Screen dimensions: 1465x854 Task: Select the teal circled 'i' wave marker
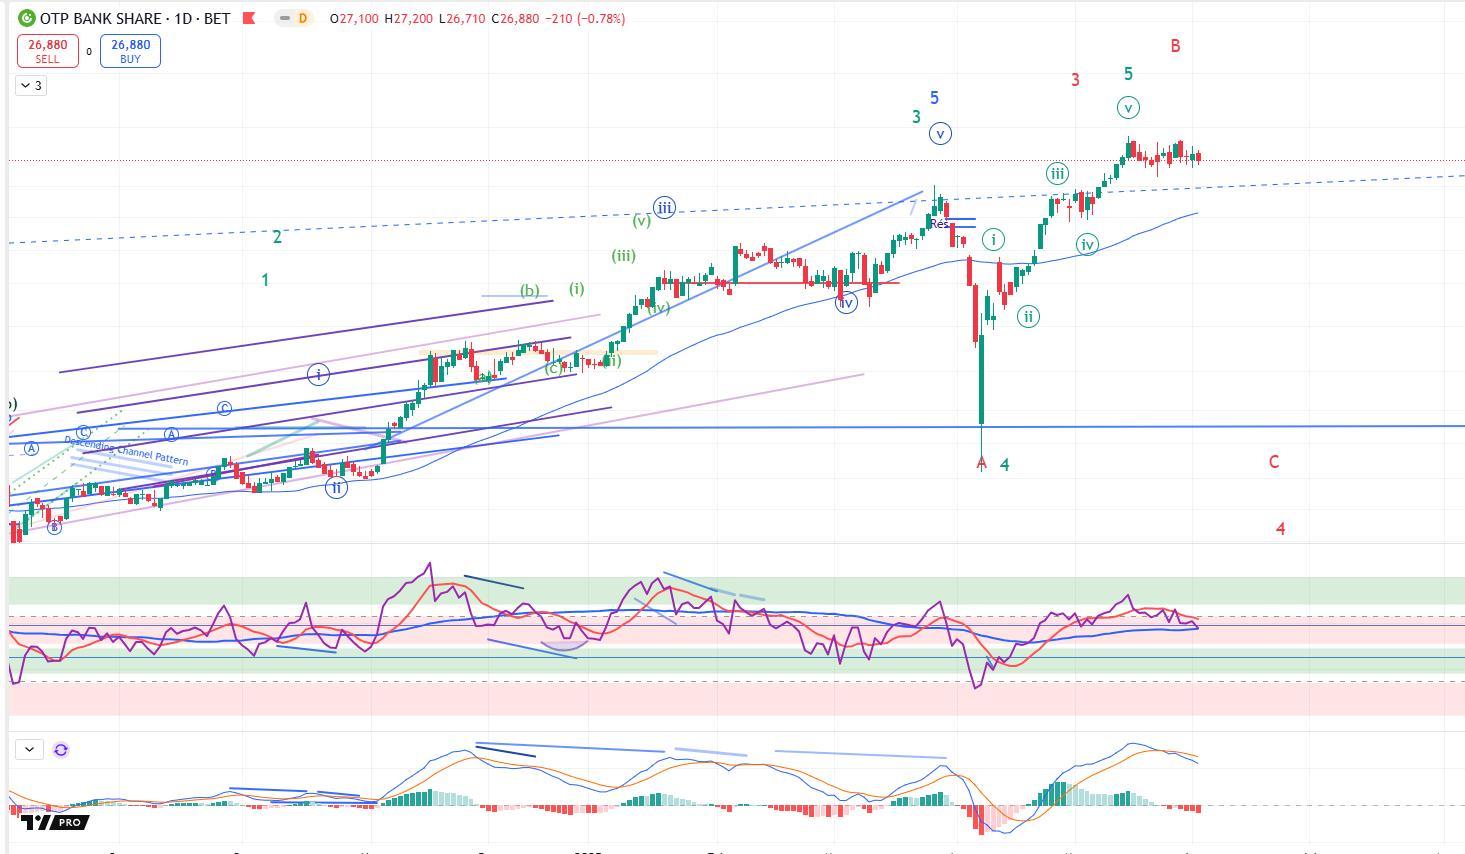tap(993, 239)
